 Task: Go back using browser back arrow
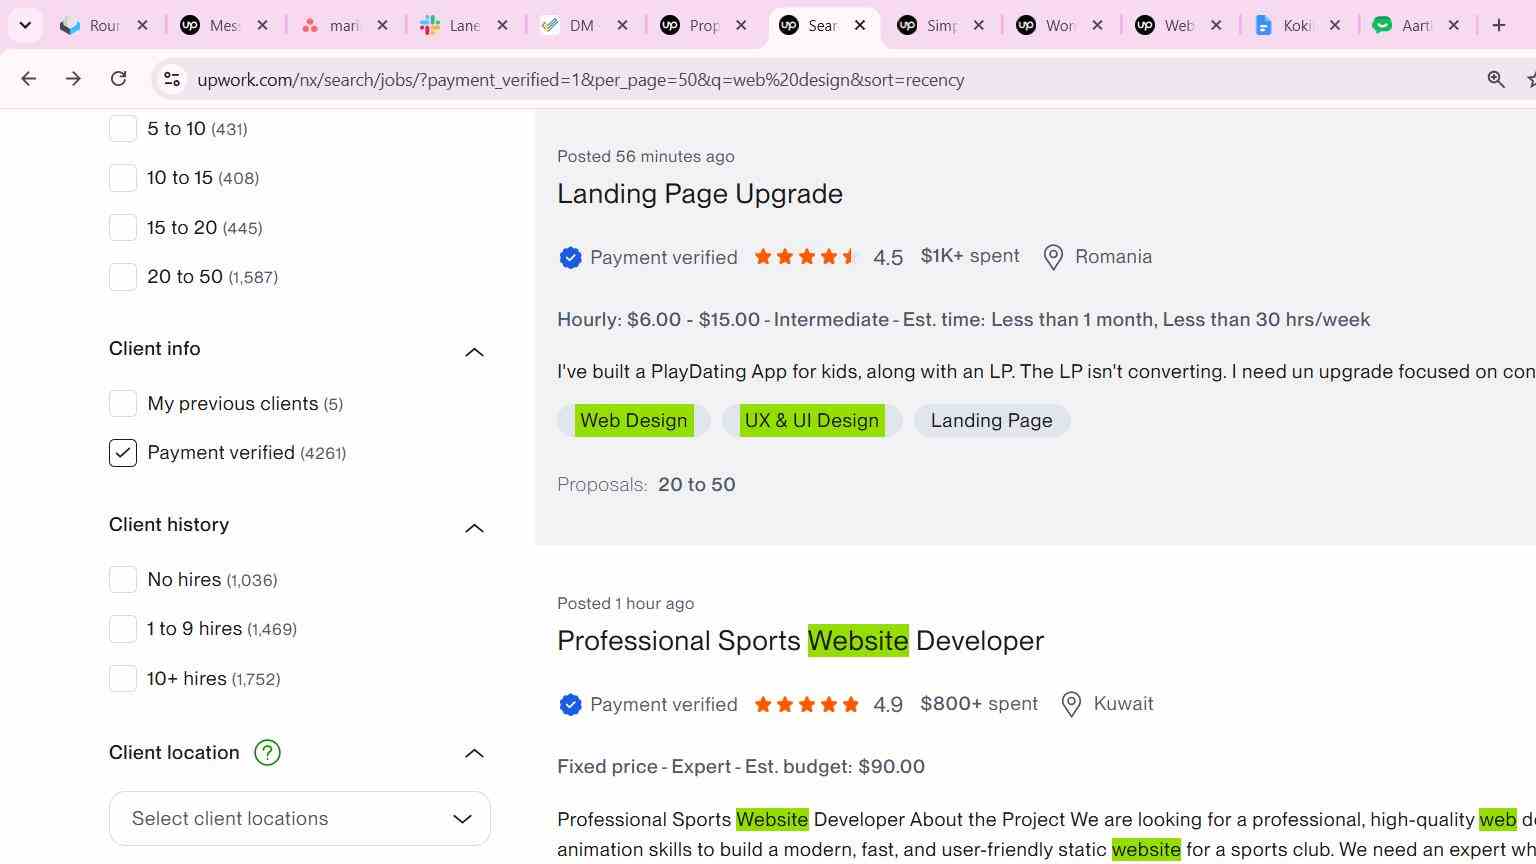pos(28,79)
